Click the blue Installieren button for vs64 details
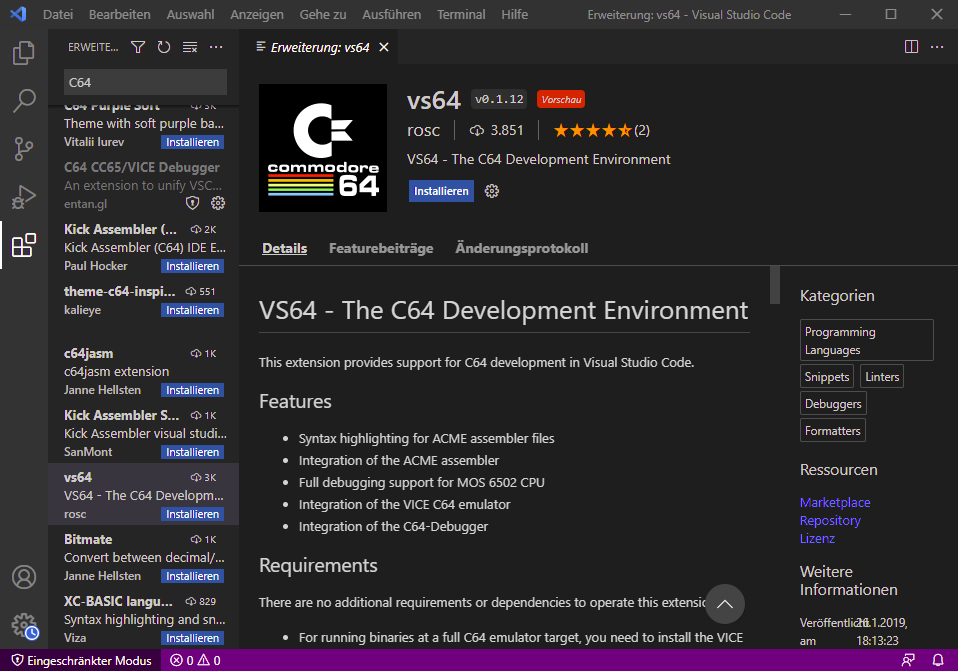958x671 pixels. tap(441, 191)
